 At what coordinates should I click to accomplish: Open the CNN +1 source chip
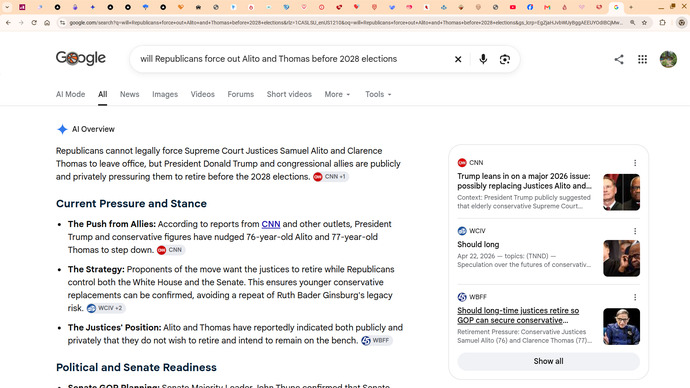(x=330, y=177)
